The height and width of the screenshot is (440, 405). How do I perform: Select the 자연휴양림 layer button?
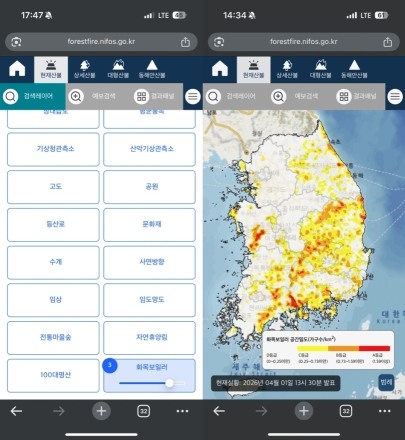coord(149,337)
